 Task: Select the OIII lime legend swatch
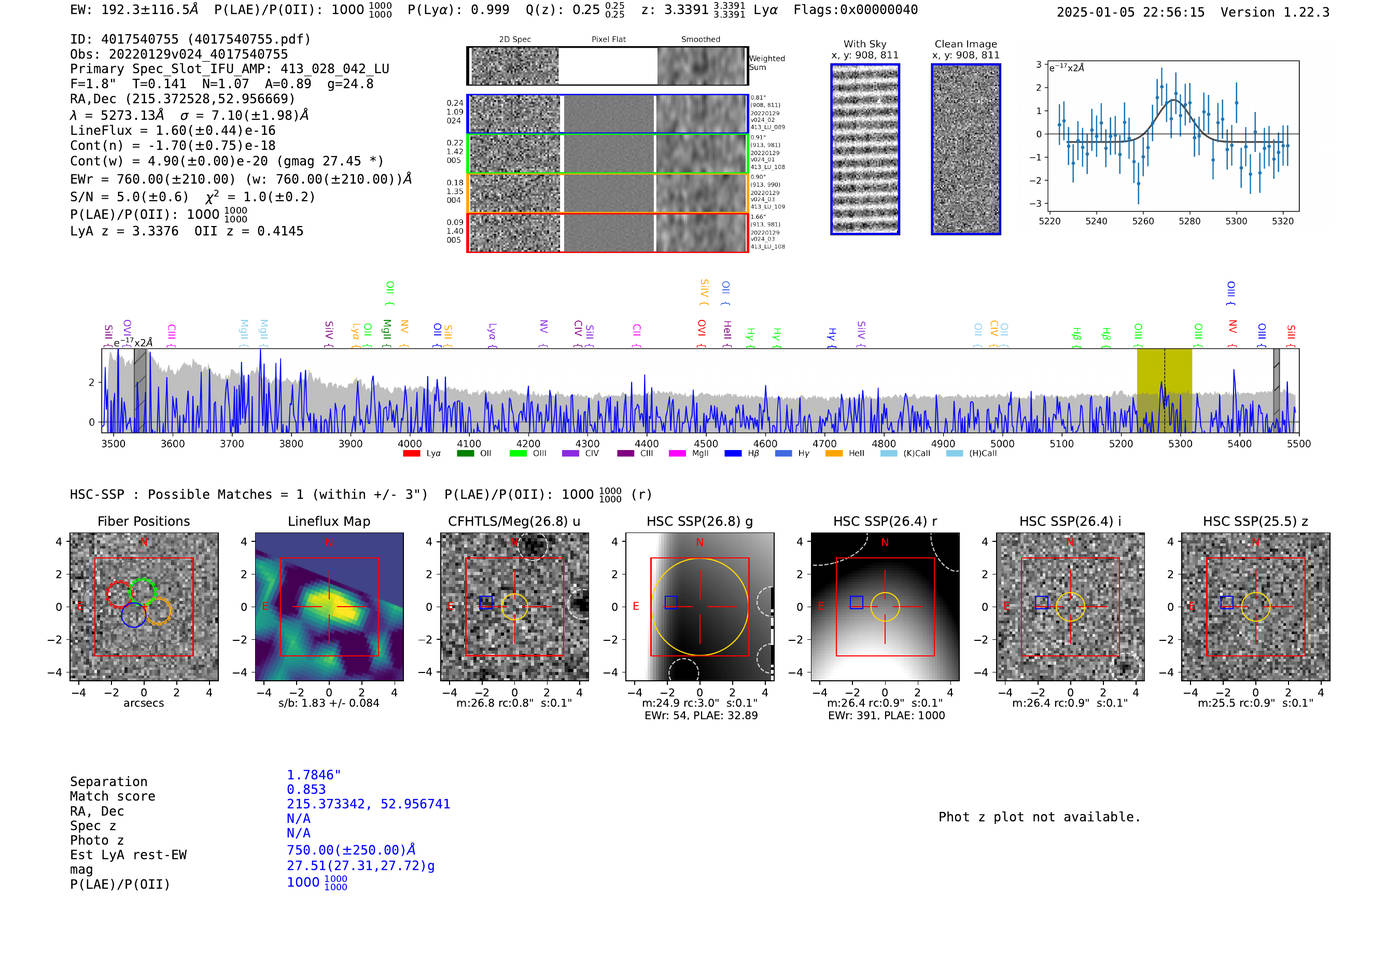click(518, 453)
